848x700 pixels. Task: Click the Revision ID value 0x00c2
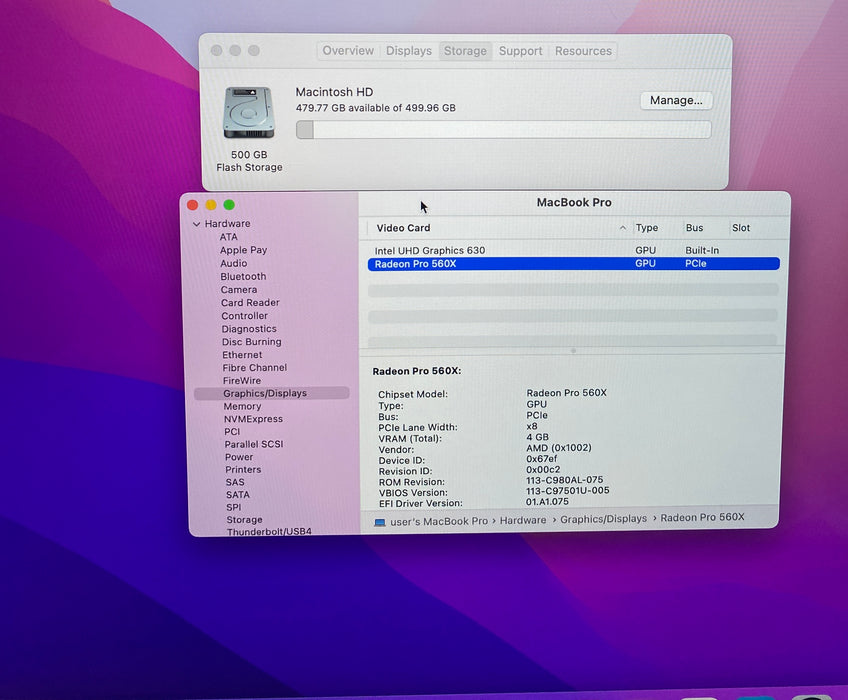[x=543, y=470]
